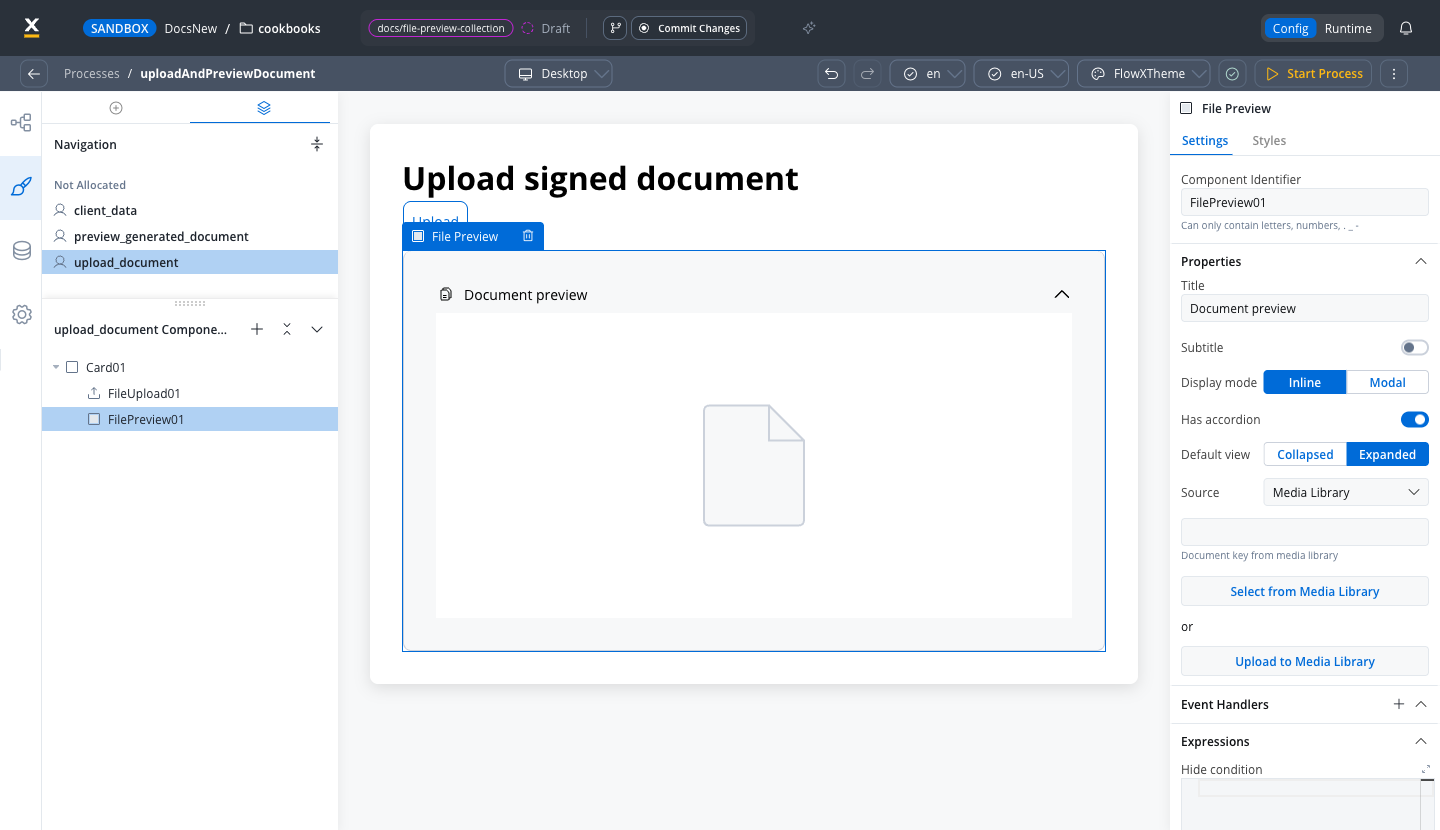
Task: Go back with the arrow button
Action: coord(34,73)
